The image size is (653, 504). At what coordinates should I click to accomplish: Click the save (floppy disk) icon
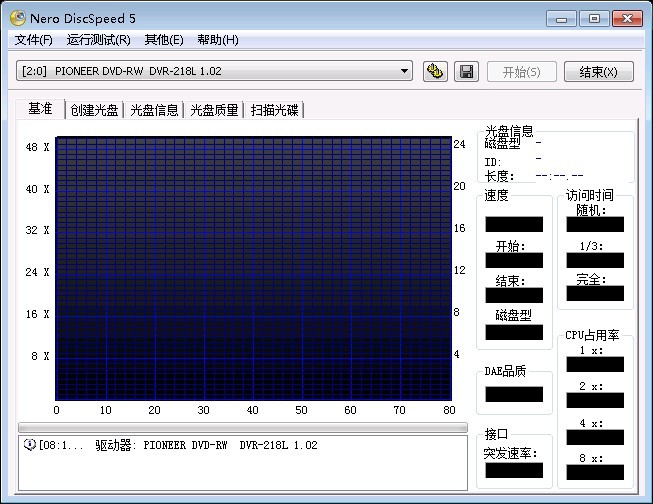465,72
